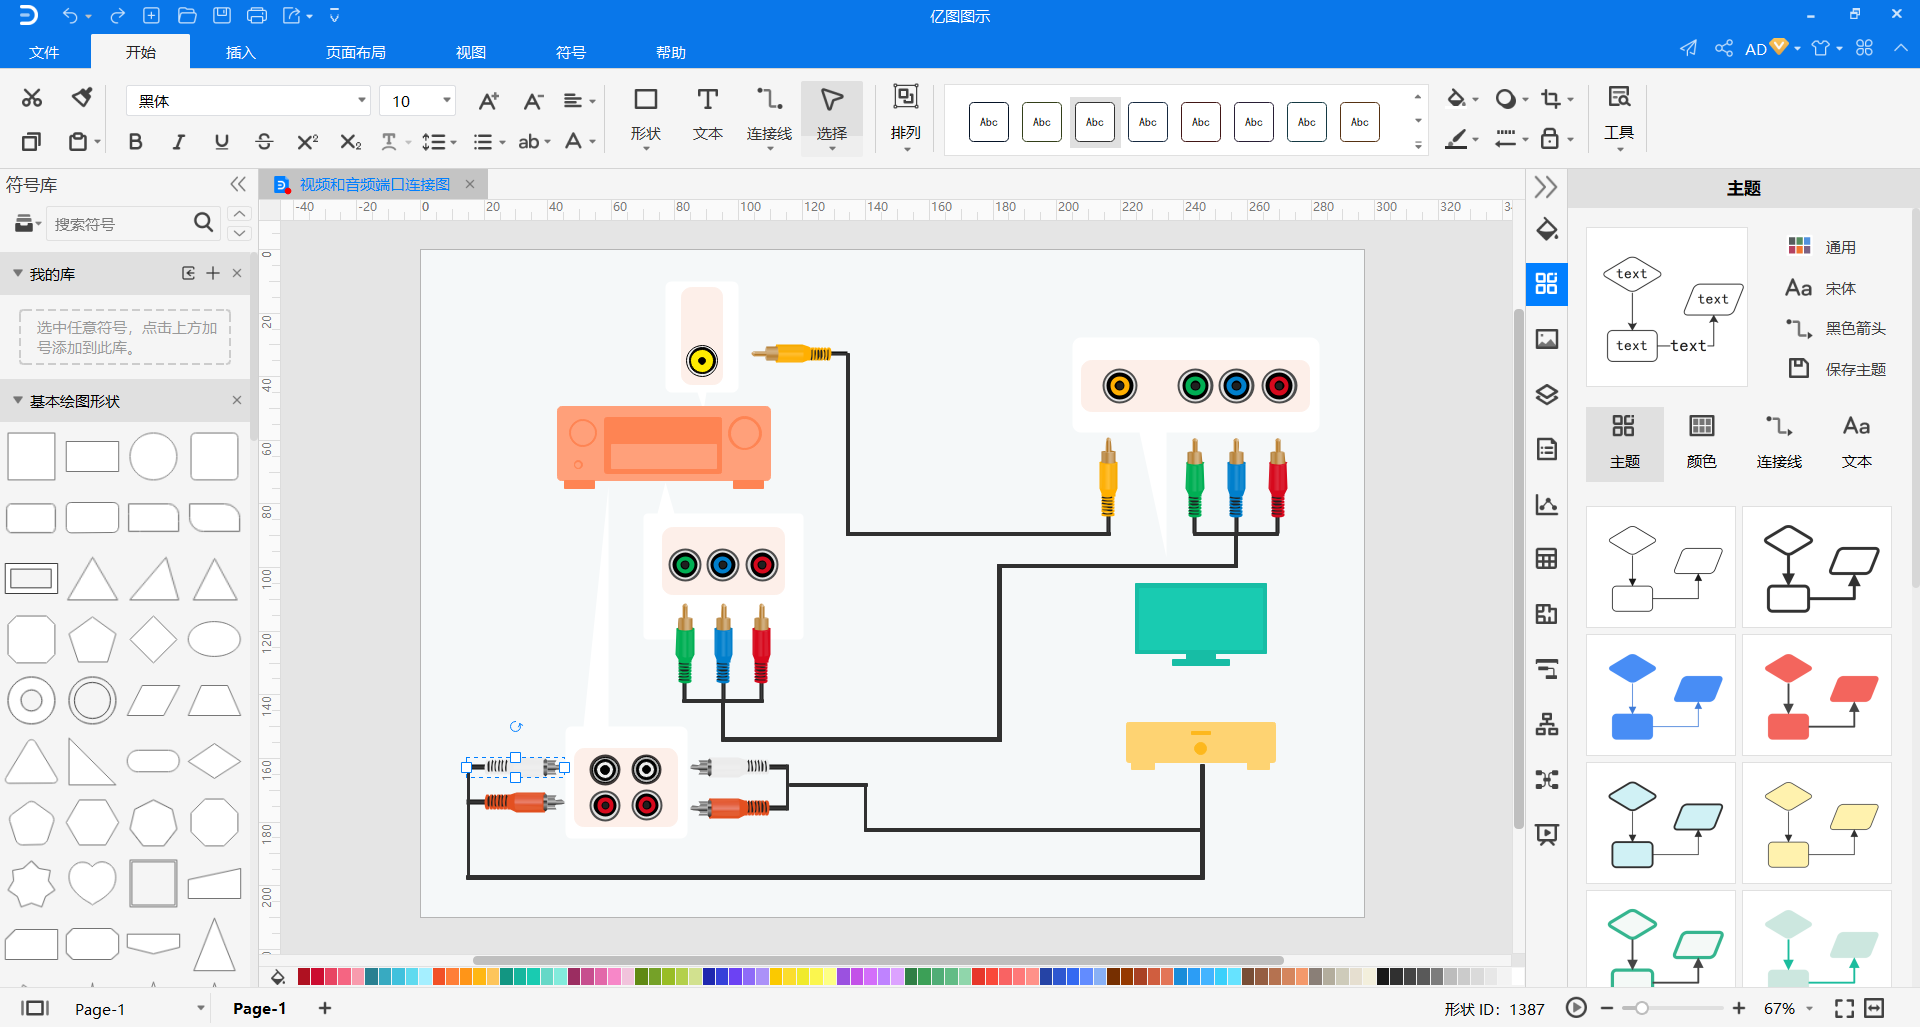Image resolution: width=1920 pixels, height=1027 pixels.
Task: Switch to the 帮助 tab
Action: (671, 52)
